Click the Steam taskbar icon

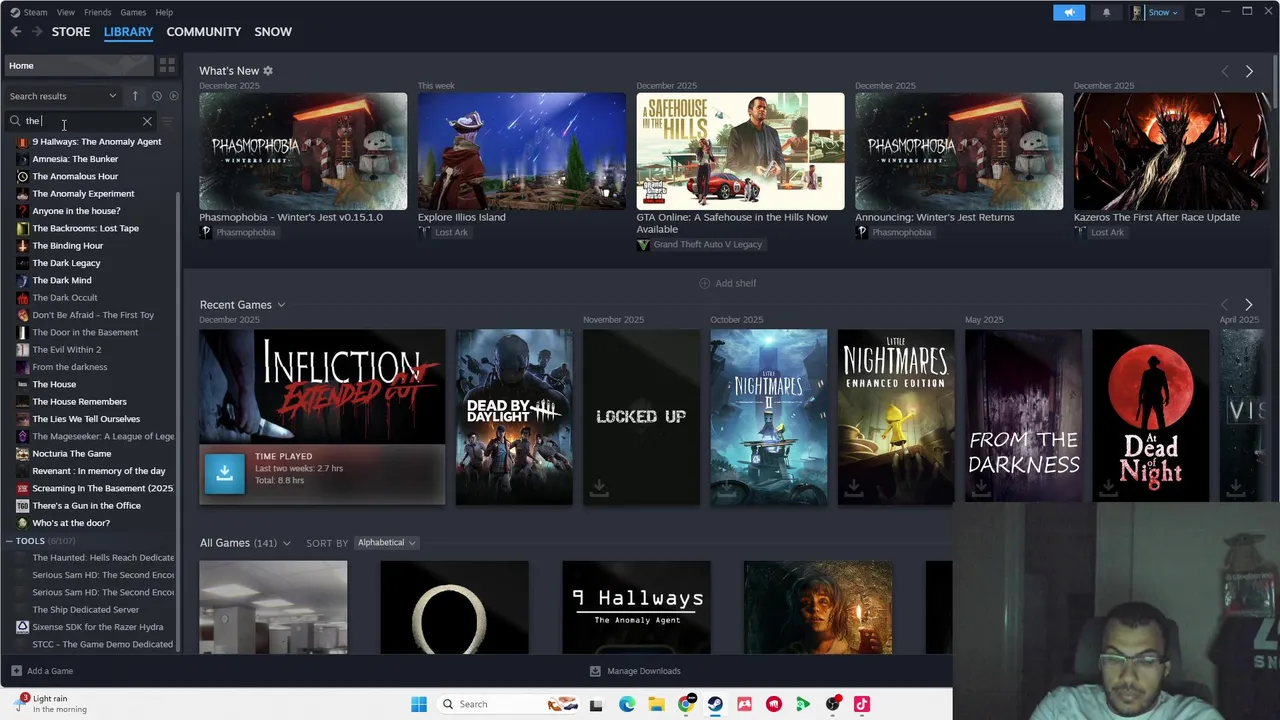pyautogui.click(x=715, y=704)
